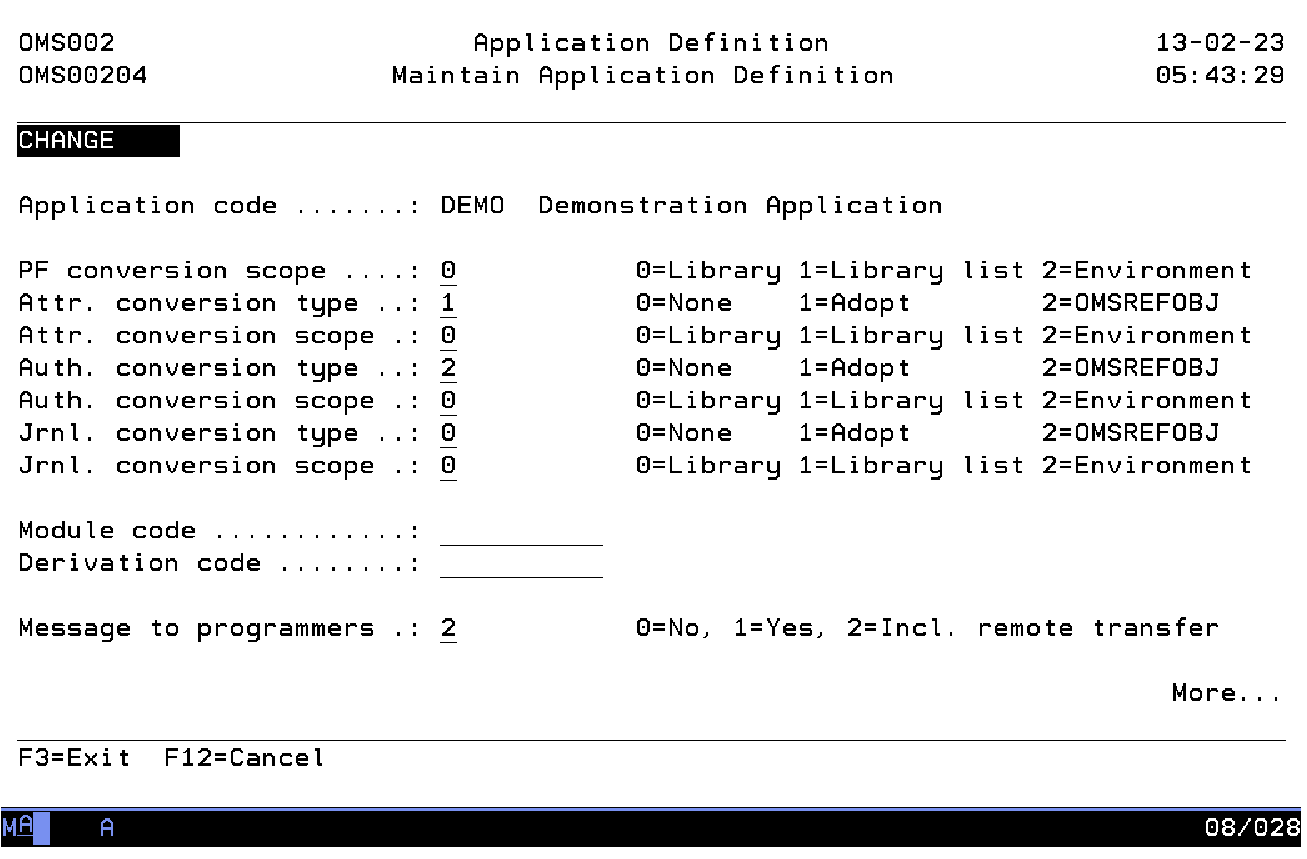Click the DEMO application code value
Viewport: 1307px width, 859px height.
click(x=472, y=206)
